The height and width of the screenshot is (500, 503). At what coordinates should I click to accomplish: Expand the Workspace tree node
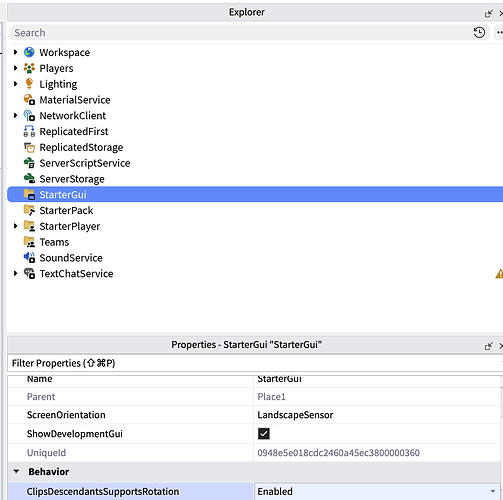15,52
